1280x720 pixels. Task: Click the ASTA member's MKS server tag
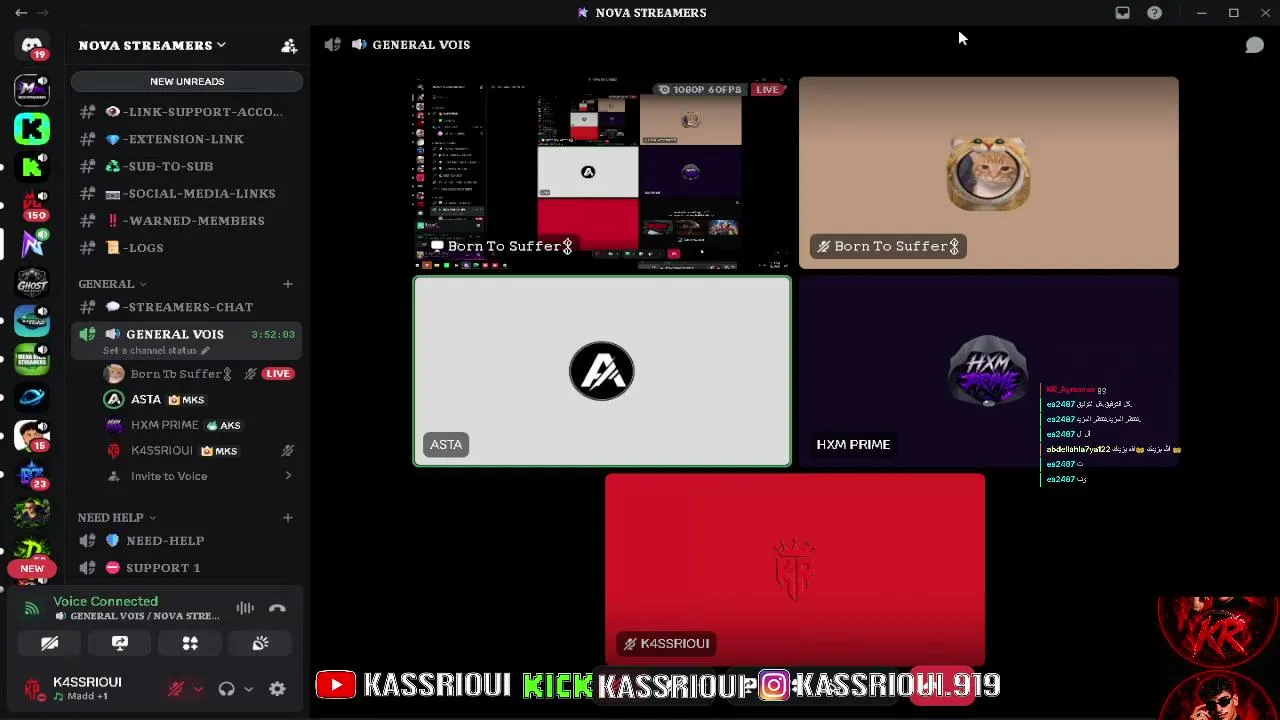[x=187, y=400]
